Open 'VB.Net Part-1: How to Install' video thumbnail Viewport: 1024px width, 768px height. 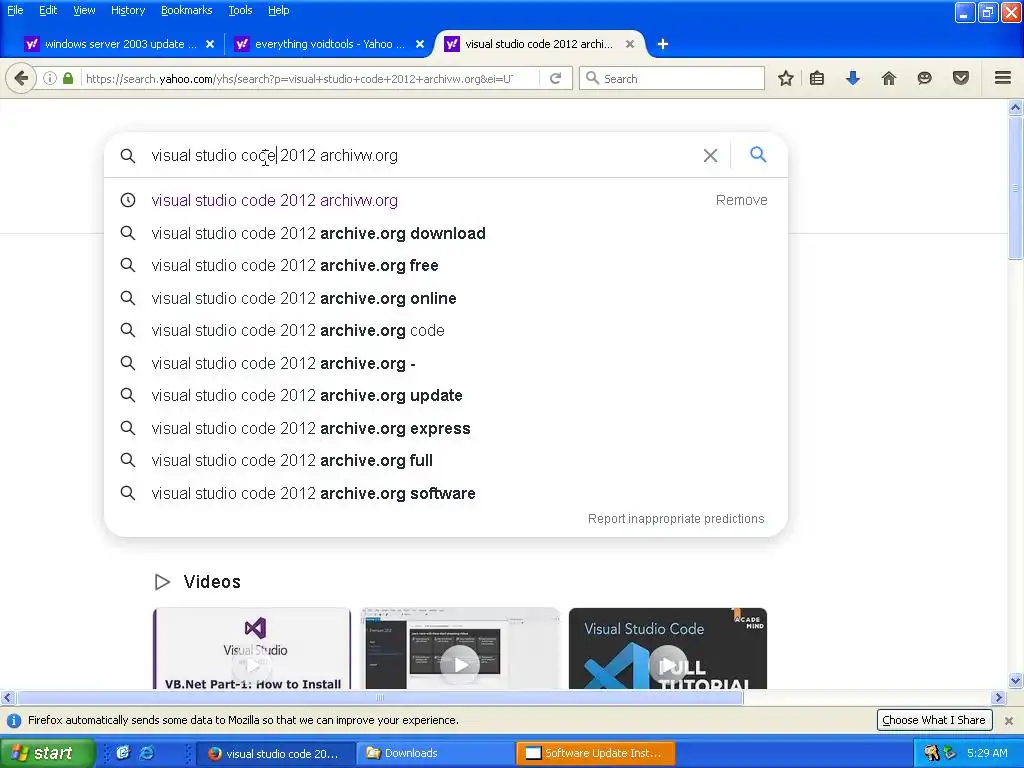(x=251, y=648)
